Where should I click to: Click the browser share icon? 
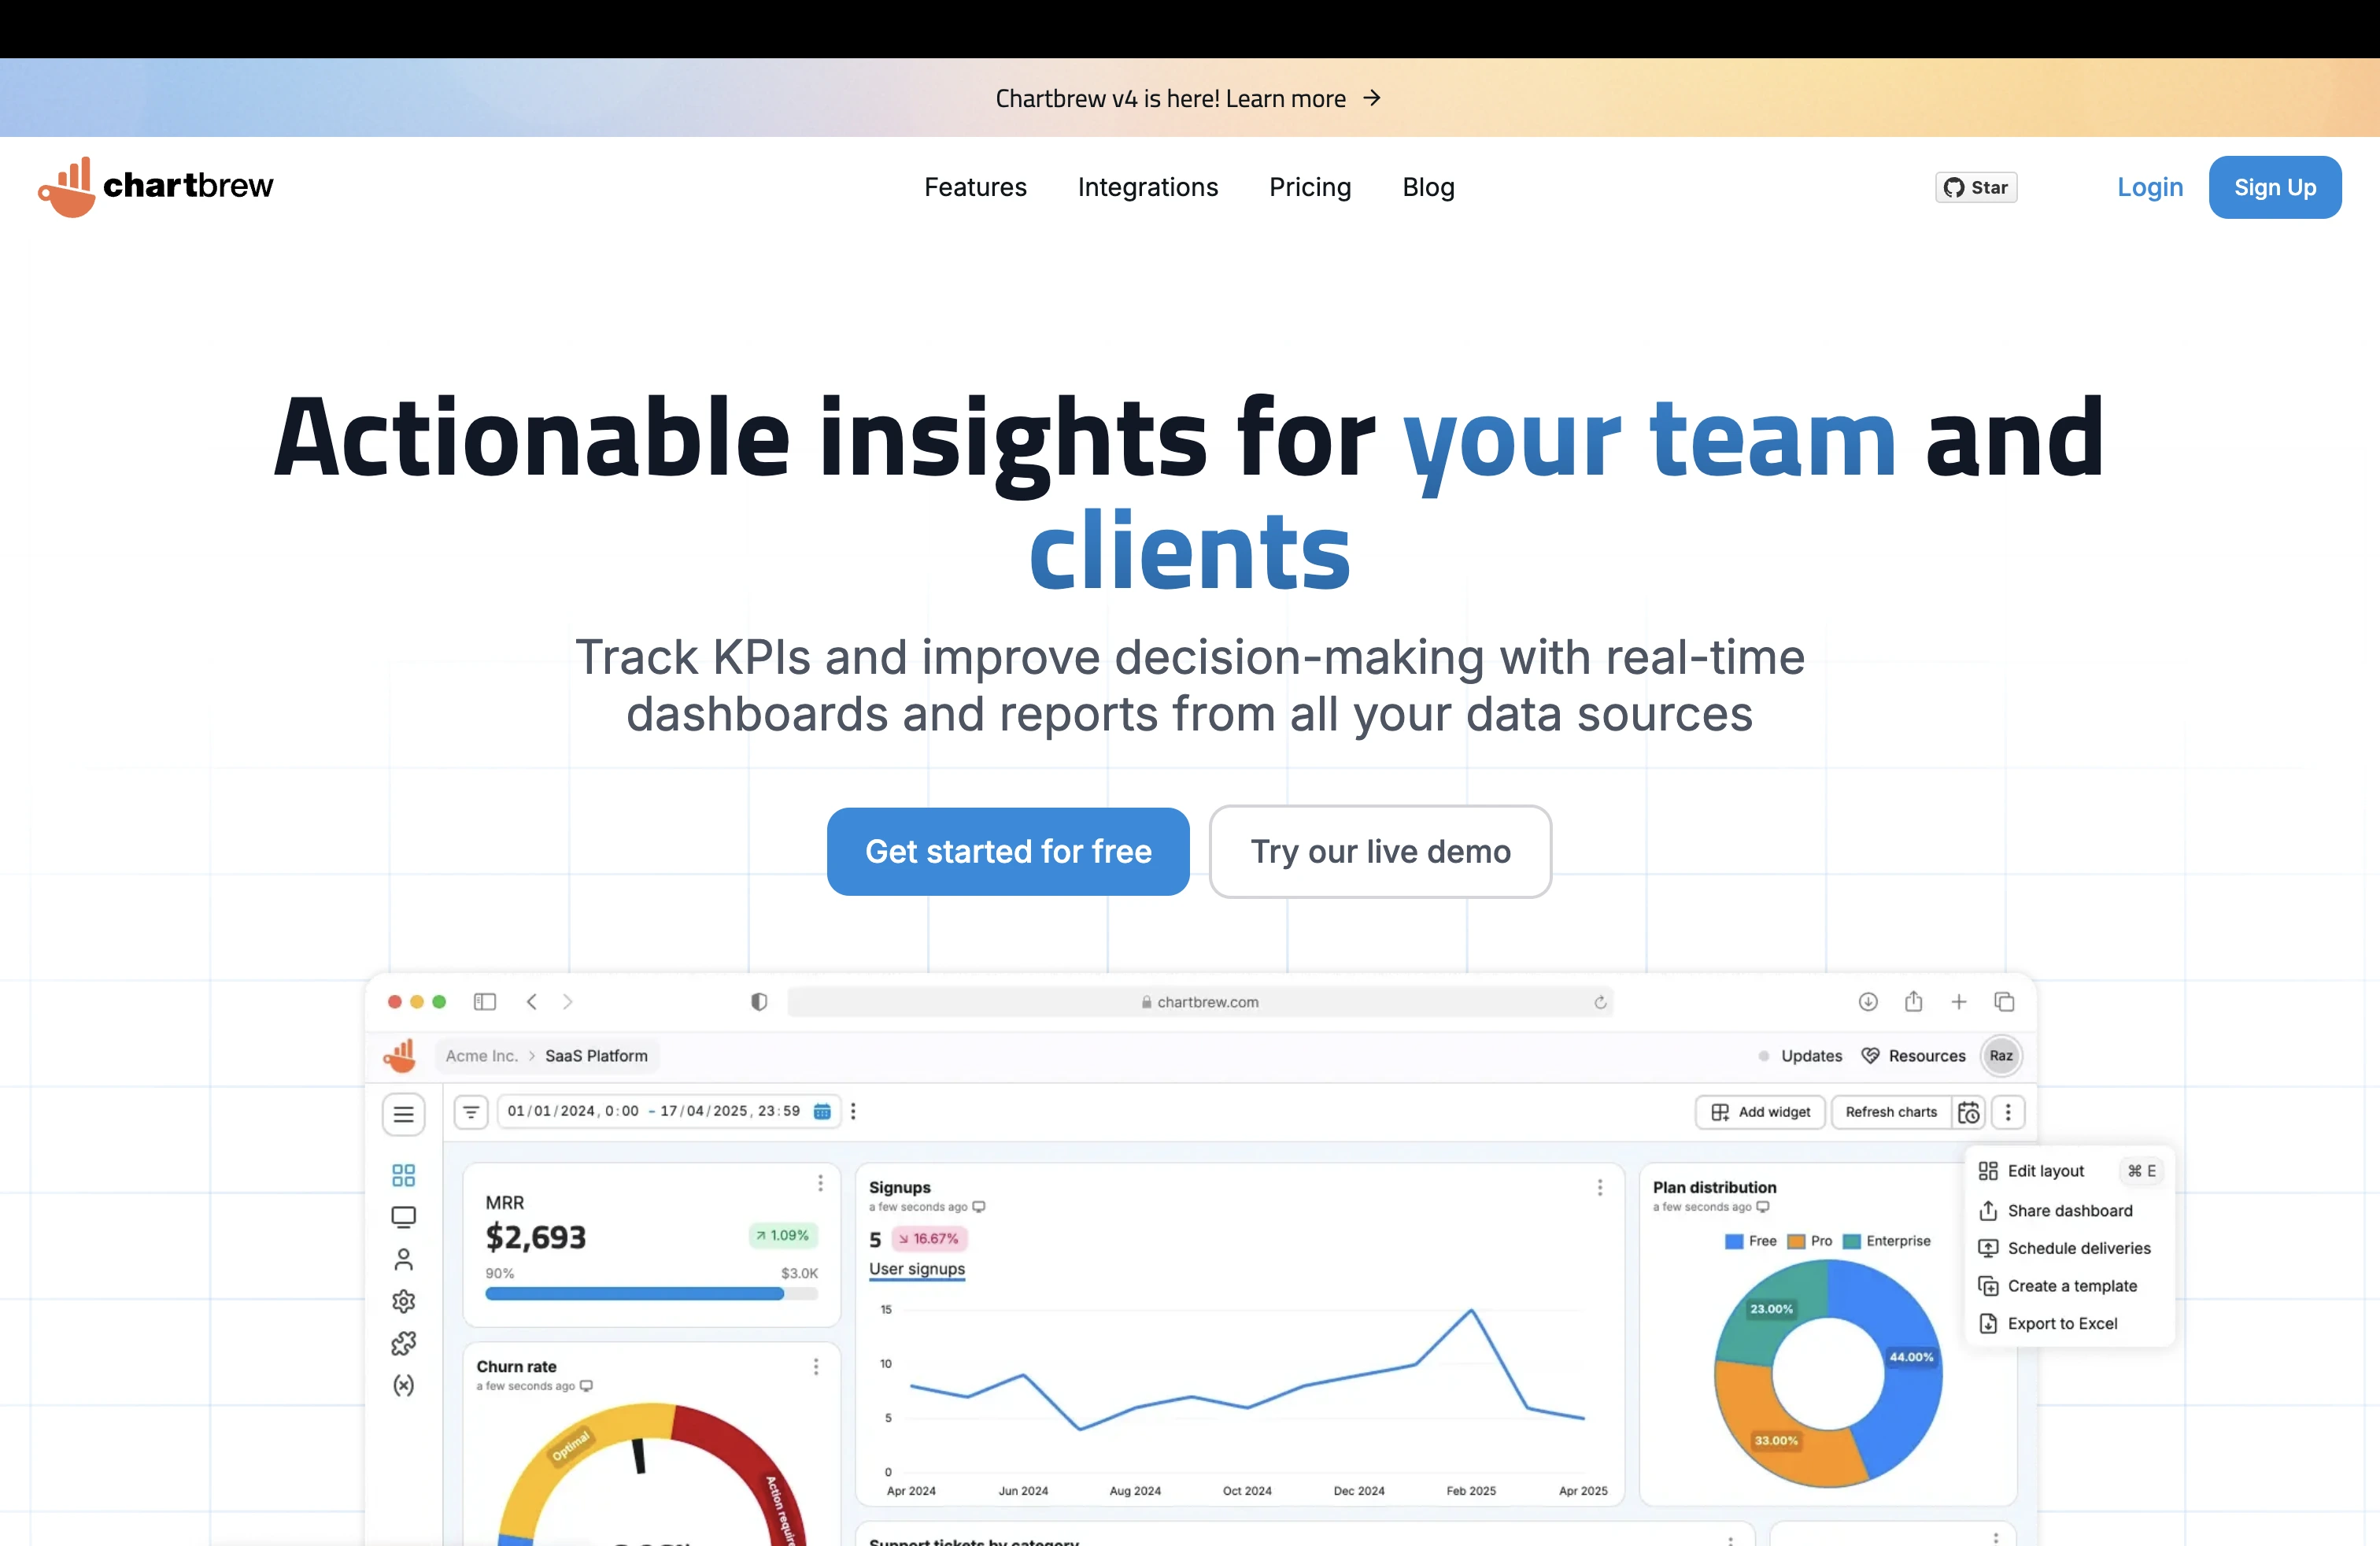pos(1913,1000)
